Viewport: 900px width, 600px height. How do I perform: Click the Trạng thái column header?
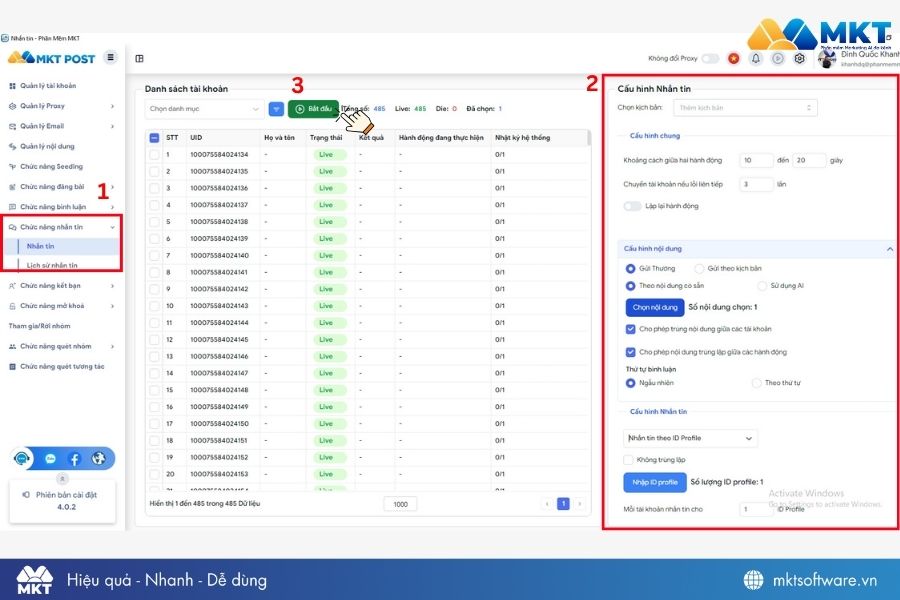point(326,138)
